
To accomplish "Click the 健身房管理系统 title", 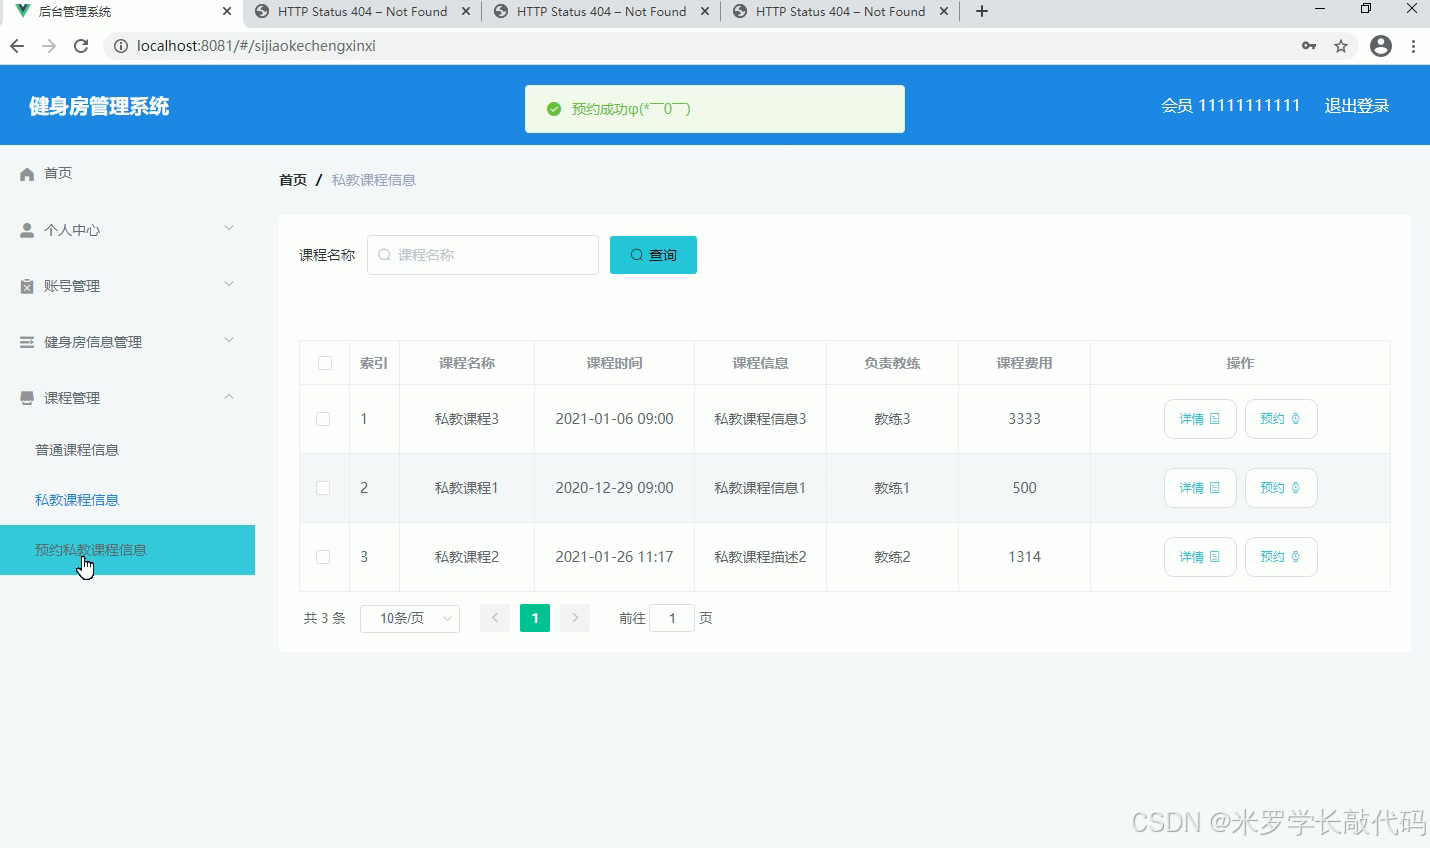I will 99,106.
